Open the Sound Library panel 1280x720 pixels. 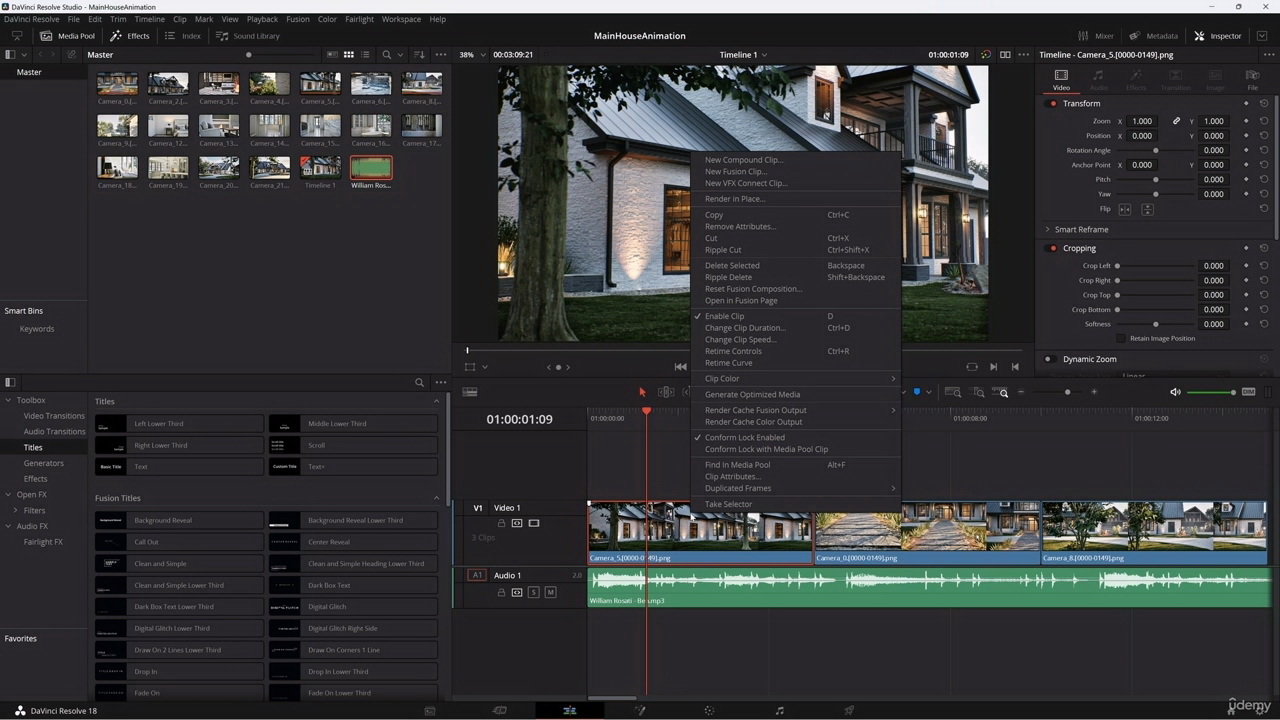248,36
